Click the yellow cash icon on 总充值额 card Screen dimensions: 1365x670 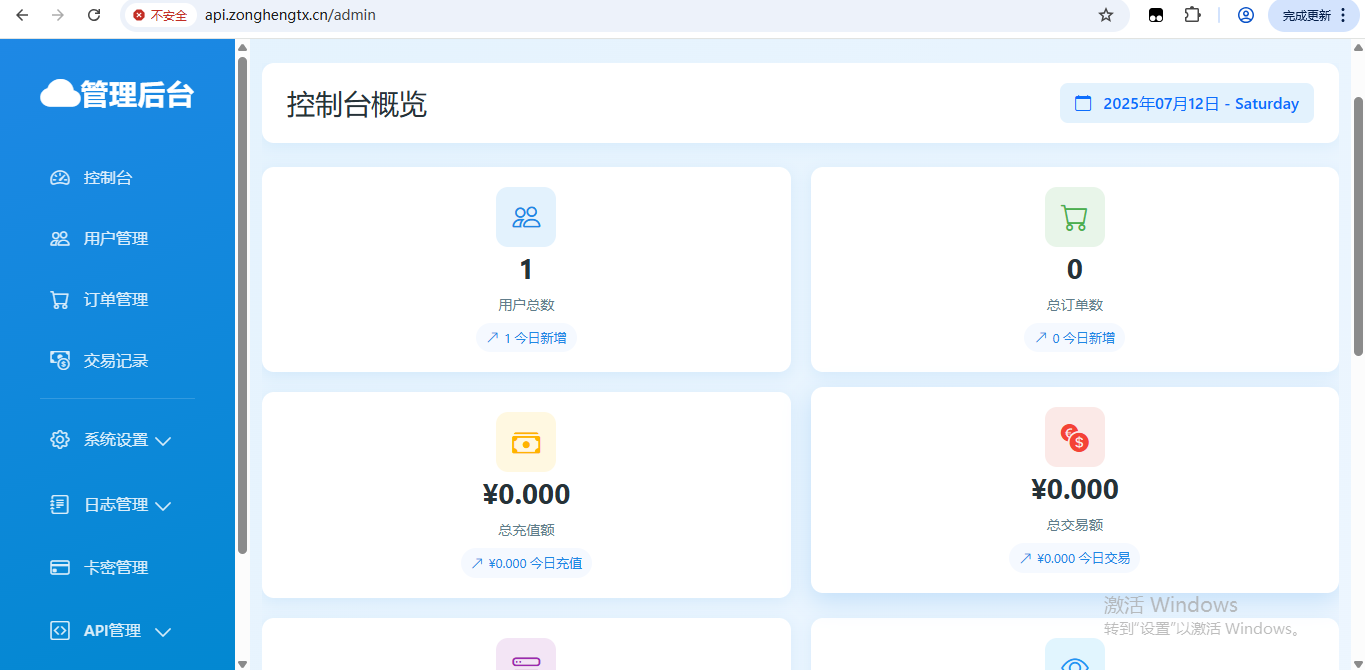point(526,442)
